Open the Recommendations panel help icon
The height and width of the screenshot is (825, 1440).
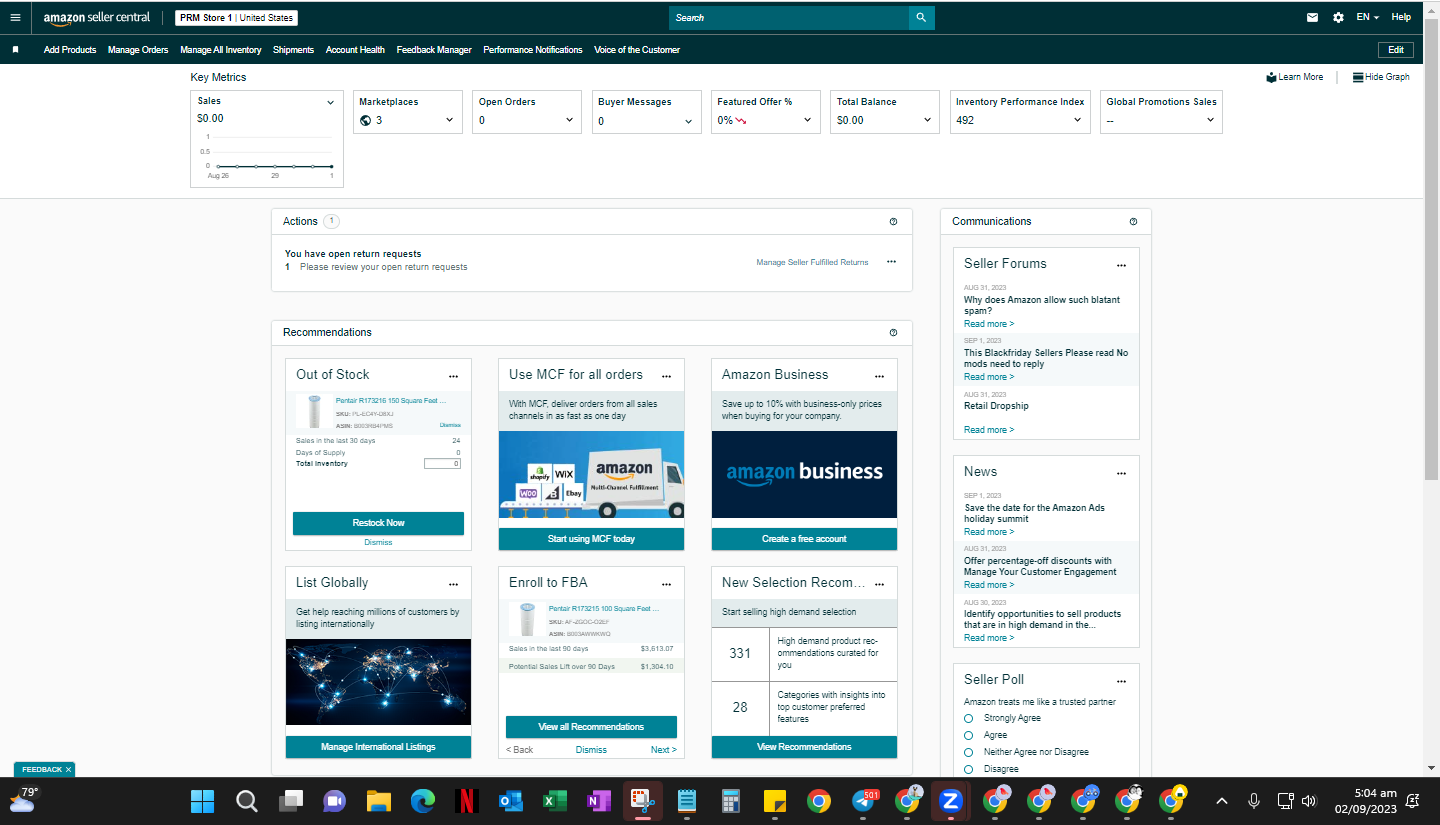pyautogui.click(x=893, y=333)
